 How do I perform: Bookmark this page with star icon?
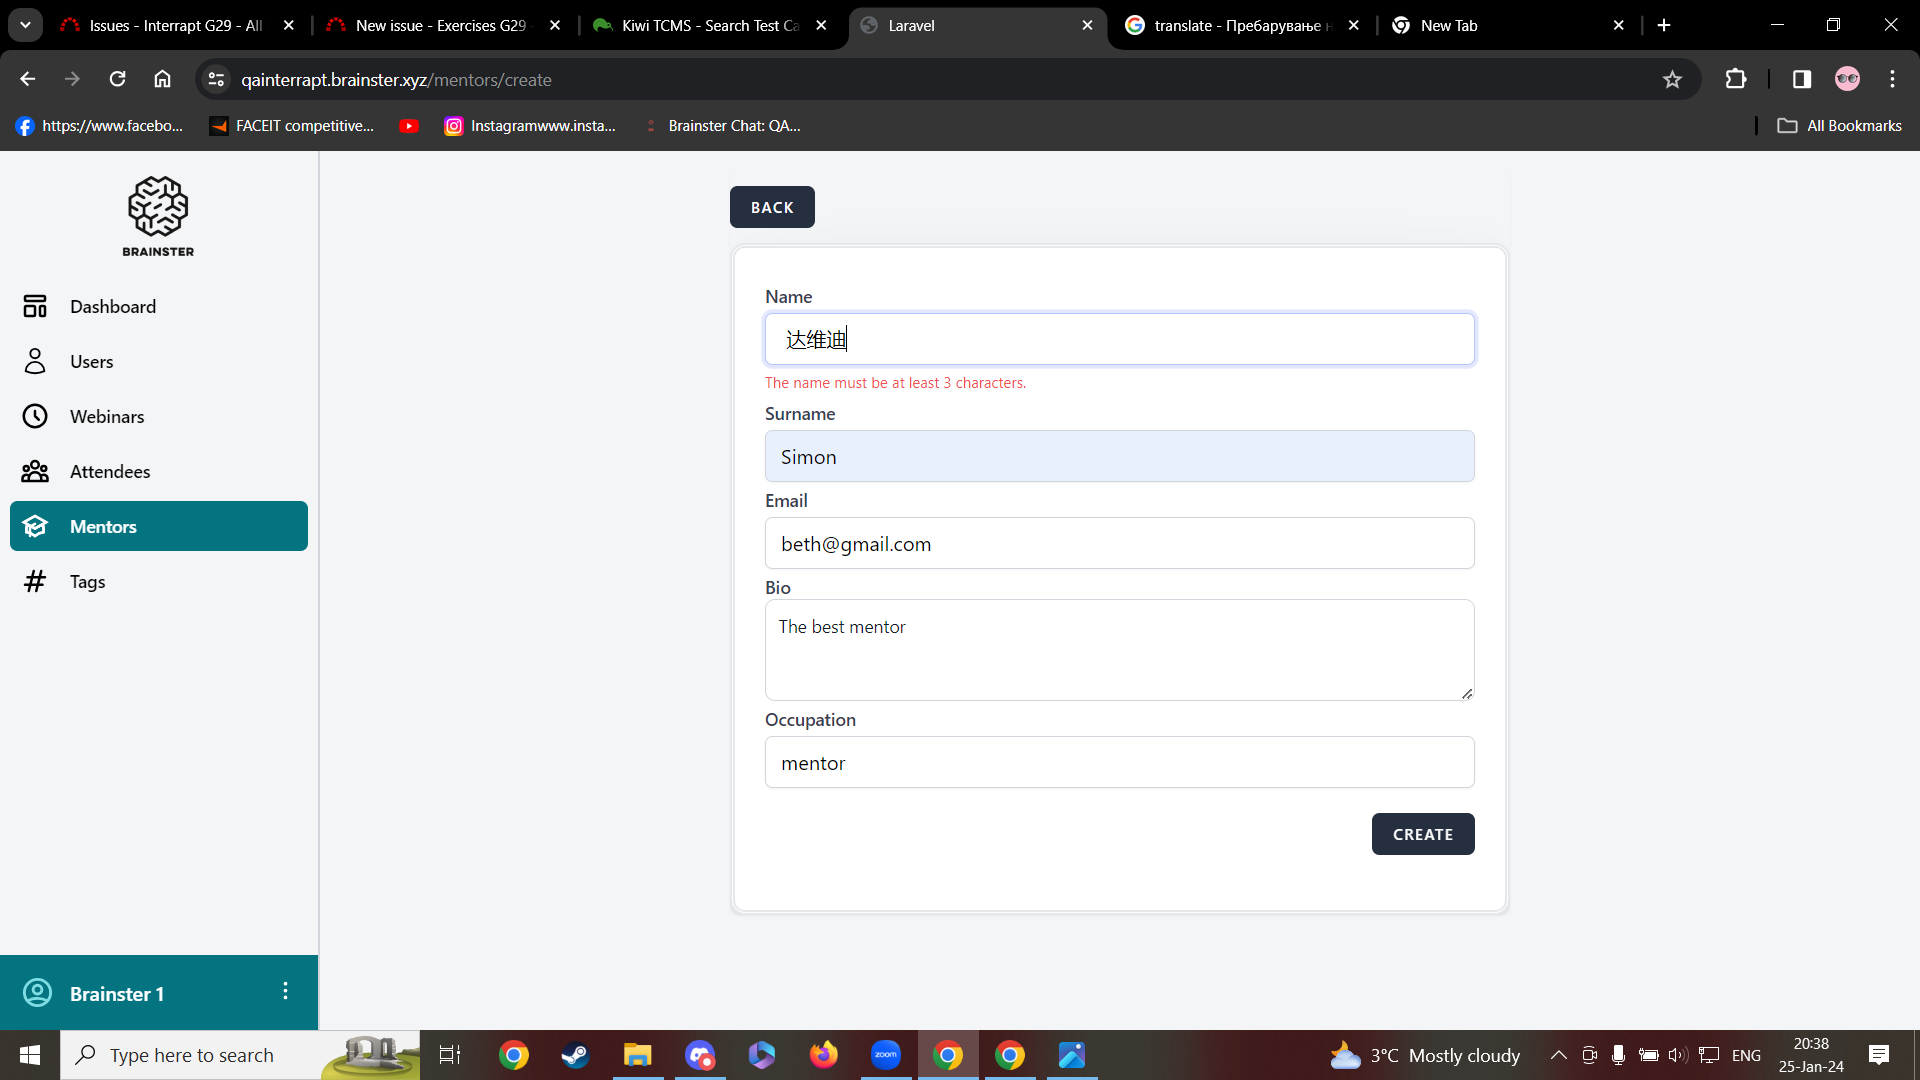(x=1672, y=80)
